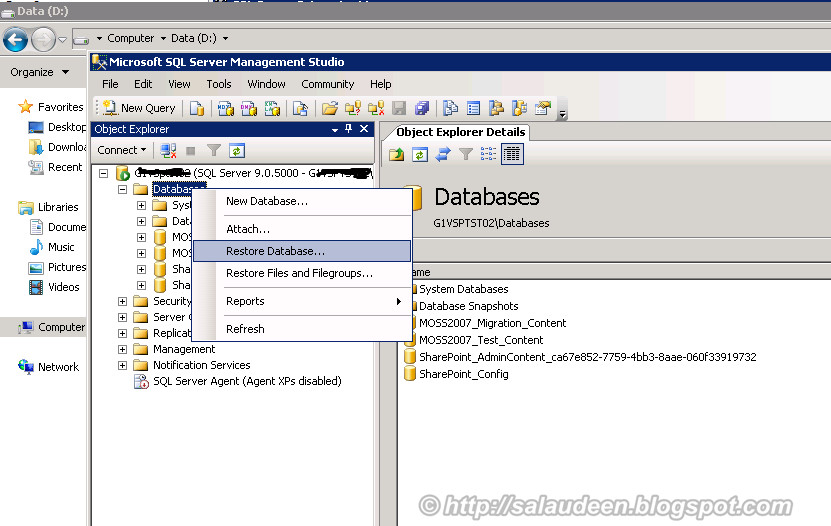Select SharePoint_Config in details list
831x526 pixels.
pos(463,374)
